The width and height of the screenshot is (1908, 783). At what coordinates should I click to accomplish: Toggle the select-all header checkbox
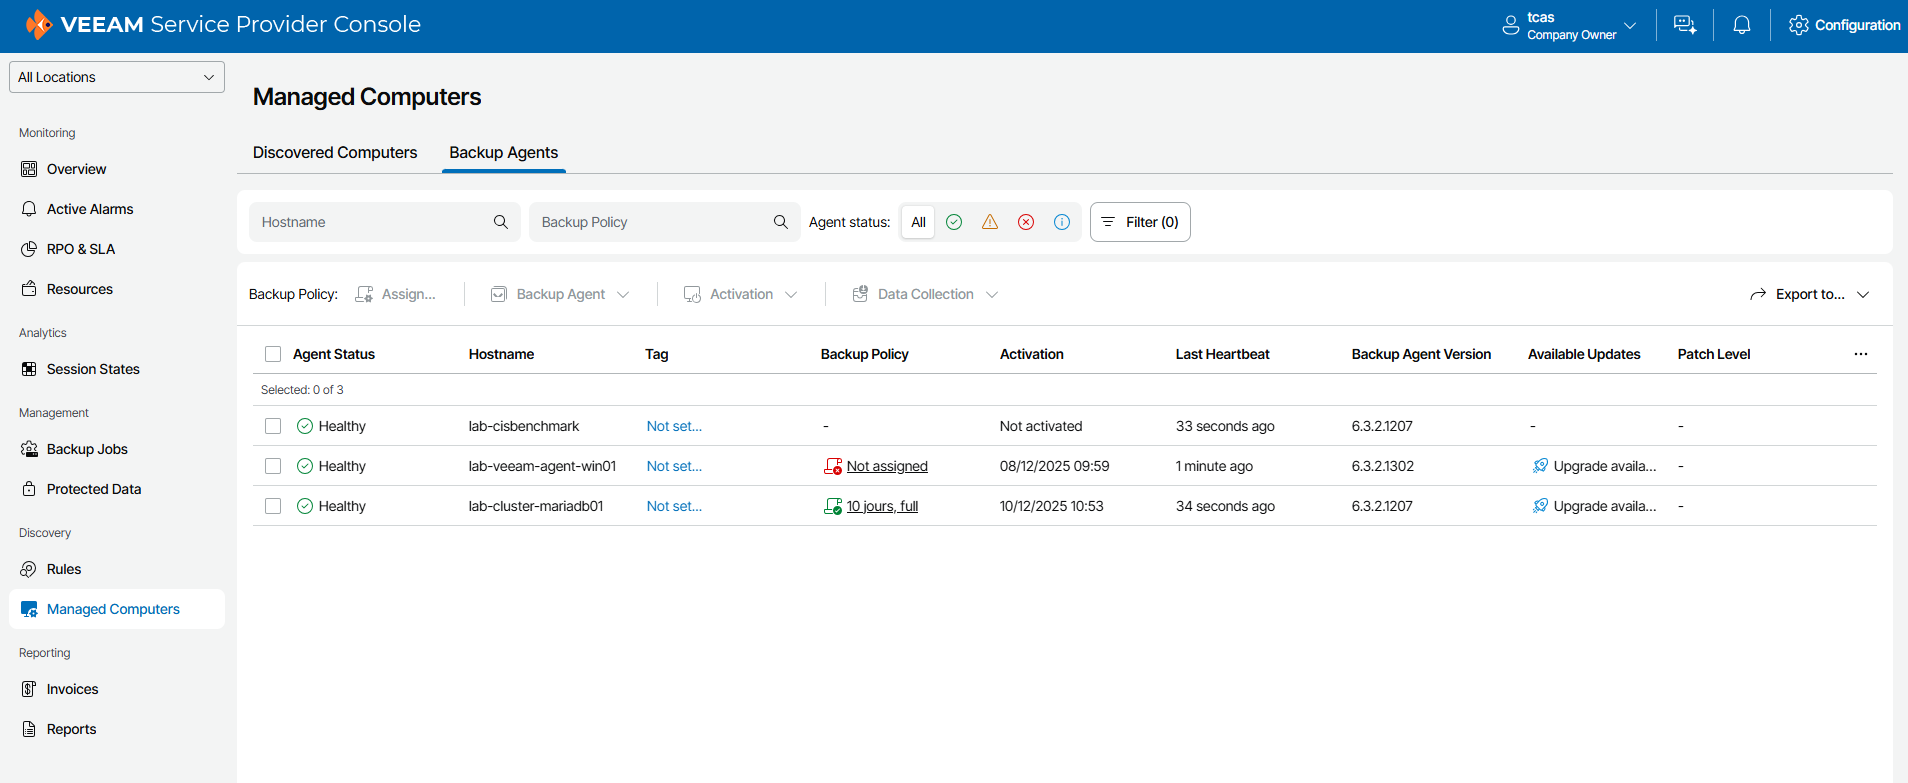tap(273, 354)
